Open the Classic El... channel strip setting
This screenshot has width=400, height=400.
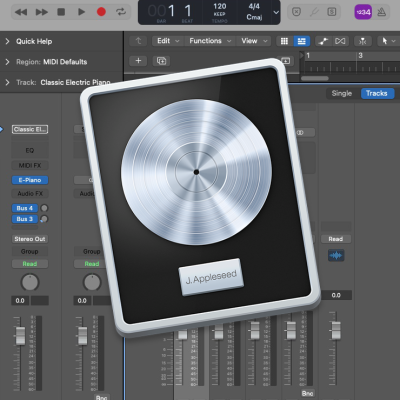pyautogui.click(x=30, y=129)
